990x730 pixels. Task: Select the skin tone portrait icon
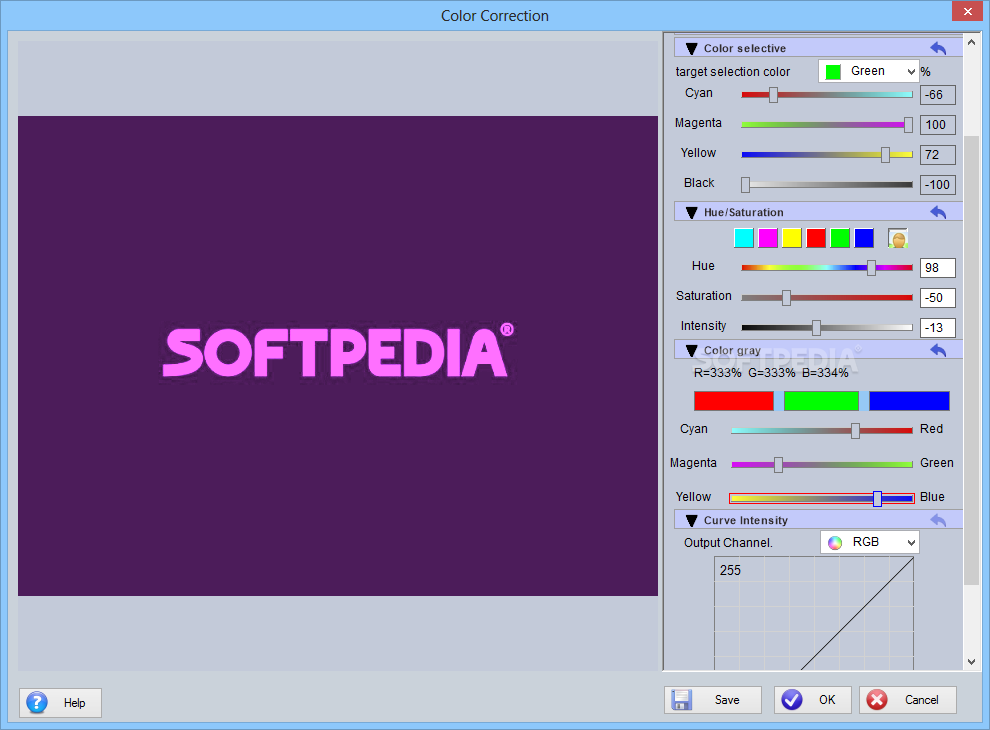click(x=897, y=238)
